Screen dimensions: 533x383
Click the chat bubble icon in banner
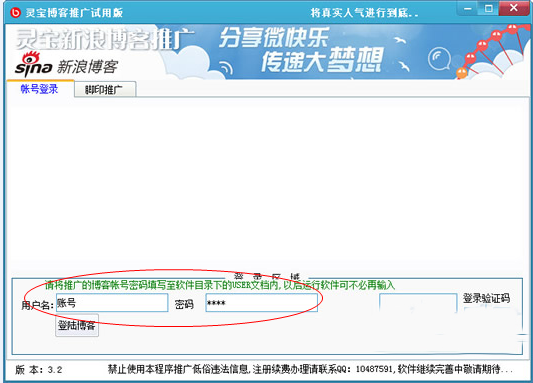pyautogui.click(x=439, y=59)
